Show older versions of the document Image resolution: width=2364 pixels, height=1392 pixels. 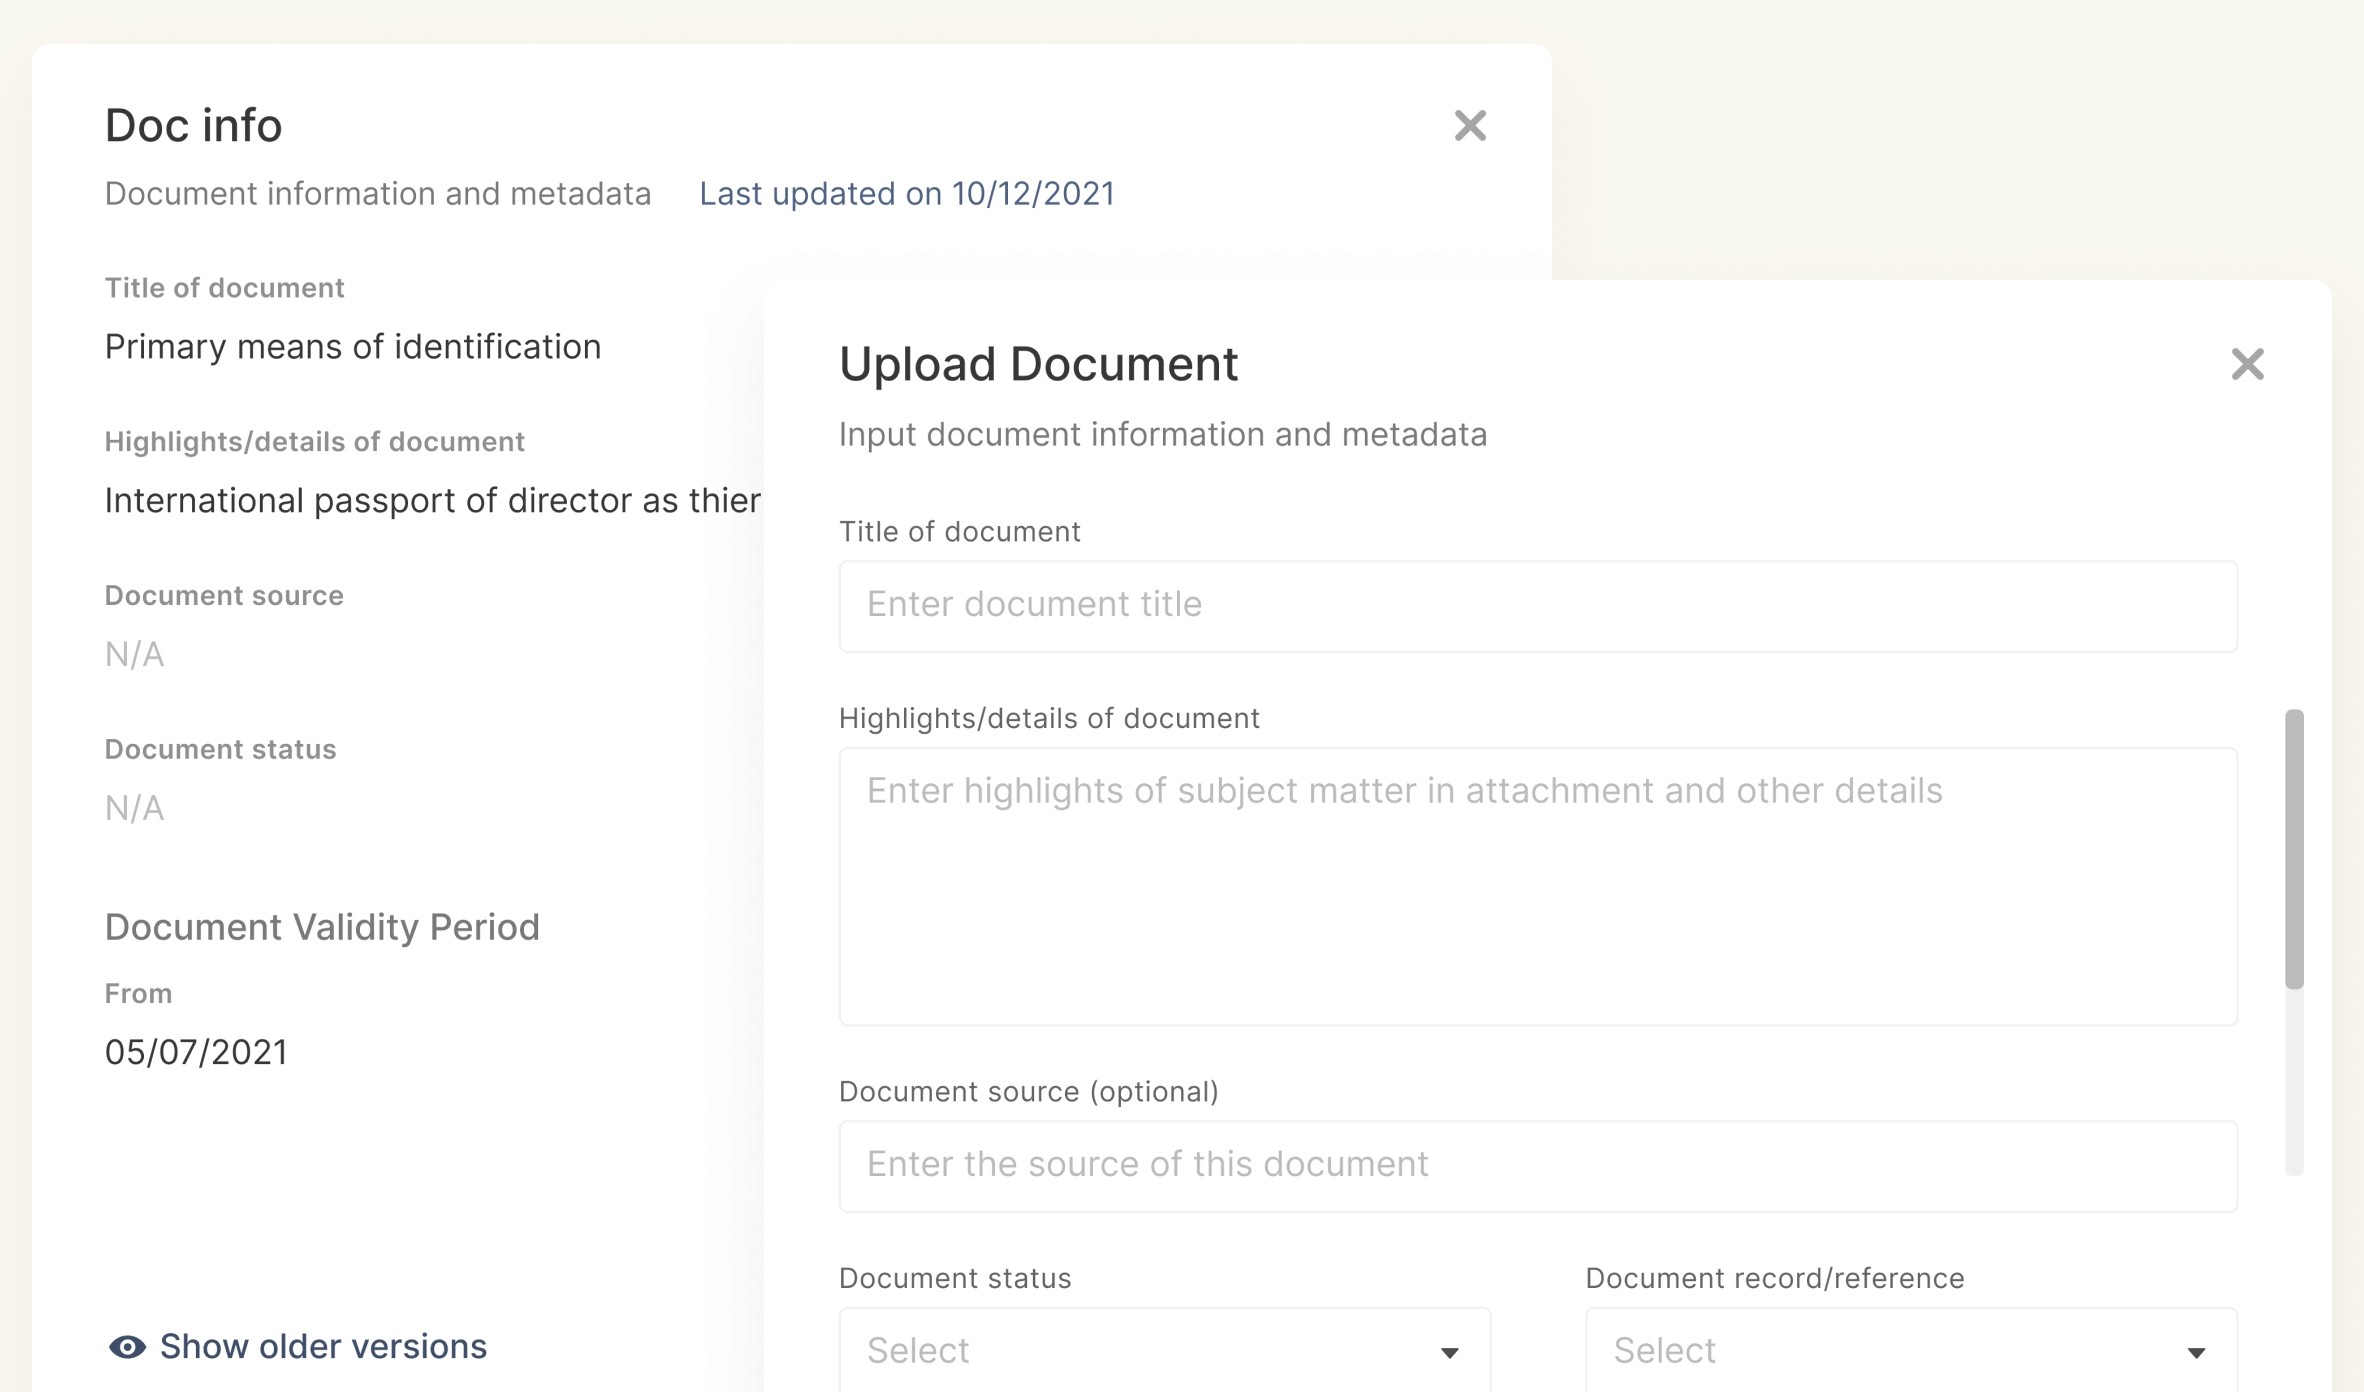coord(323,1347)
